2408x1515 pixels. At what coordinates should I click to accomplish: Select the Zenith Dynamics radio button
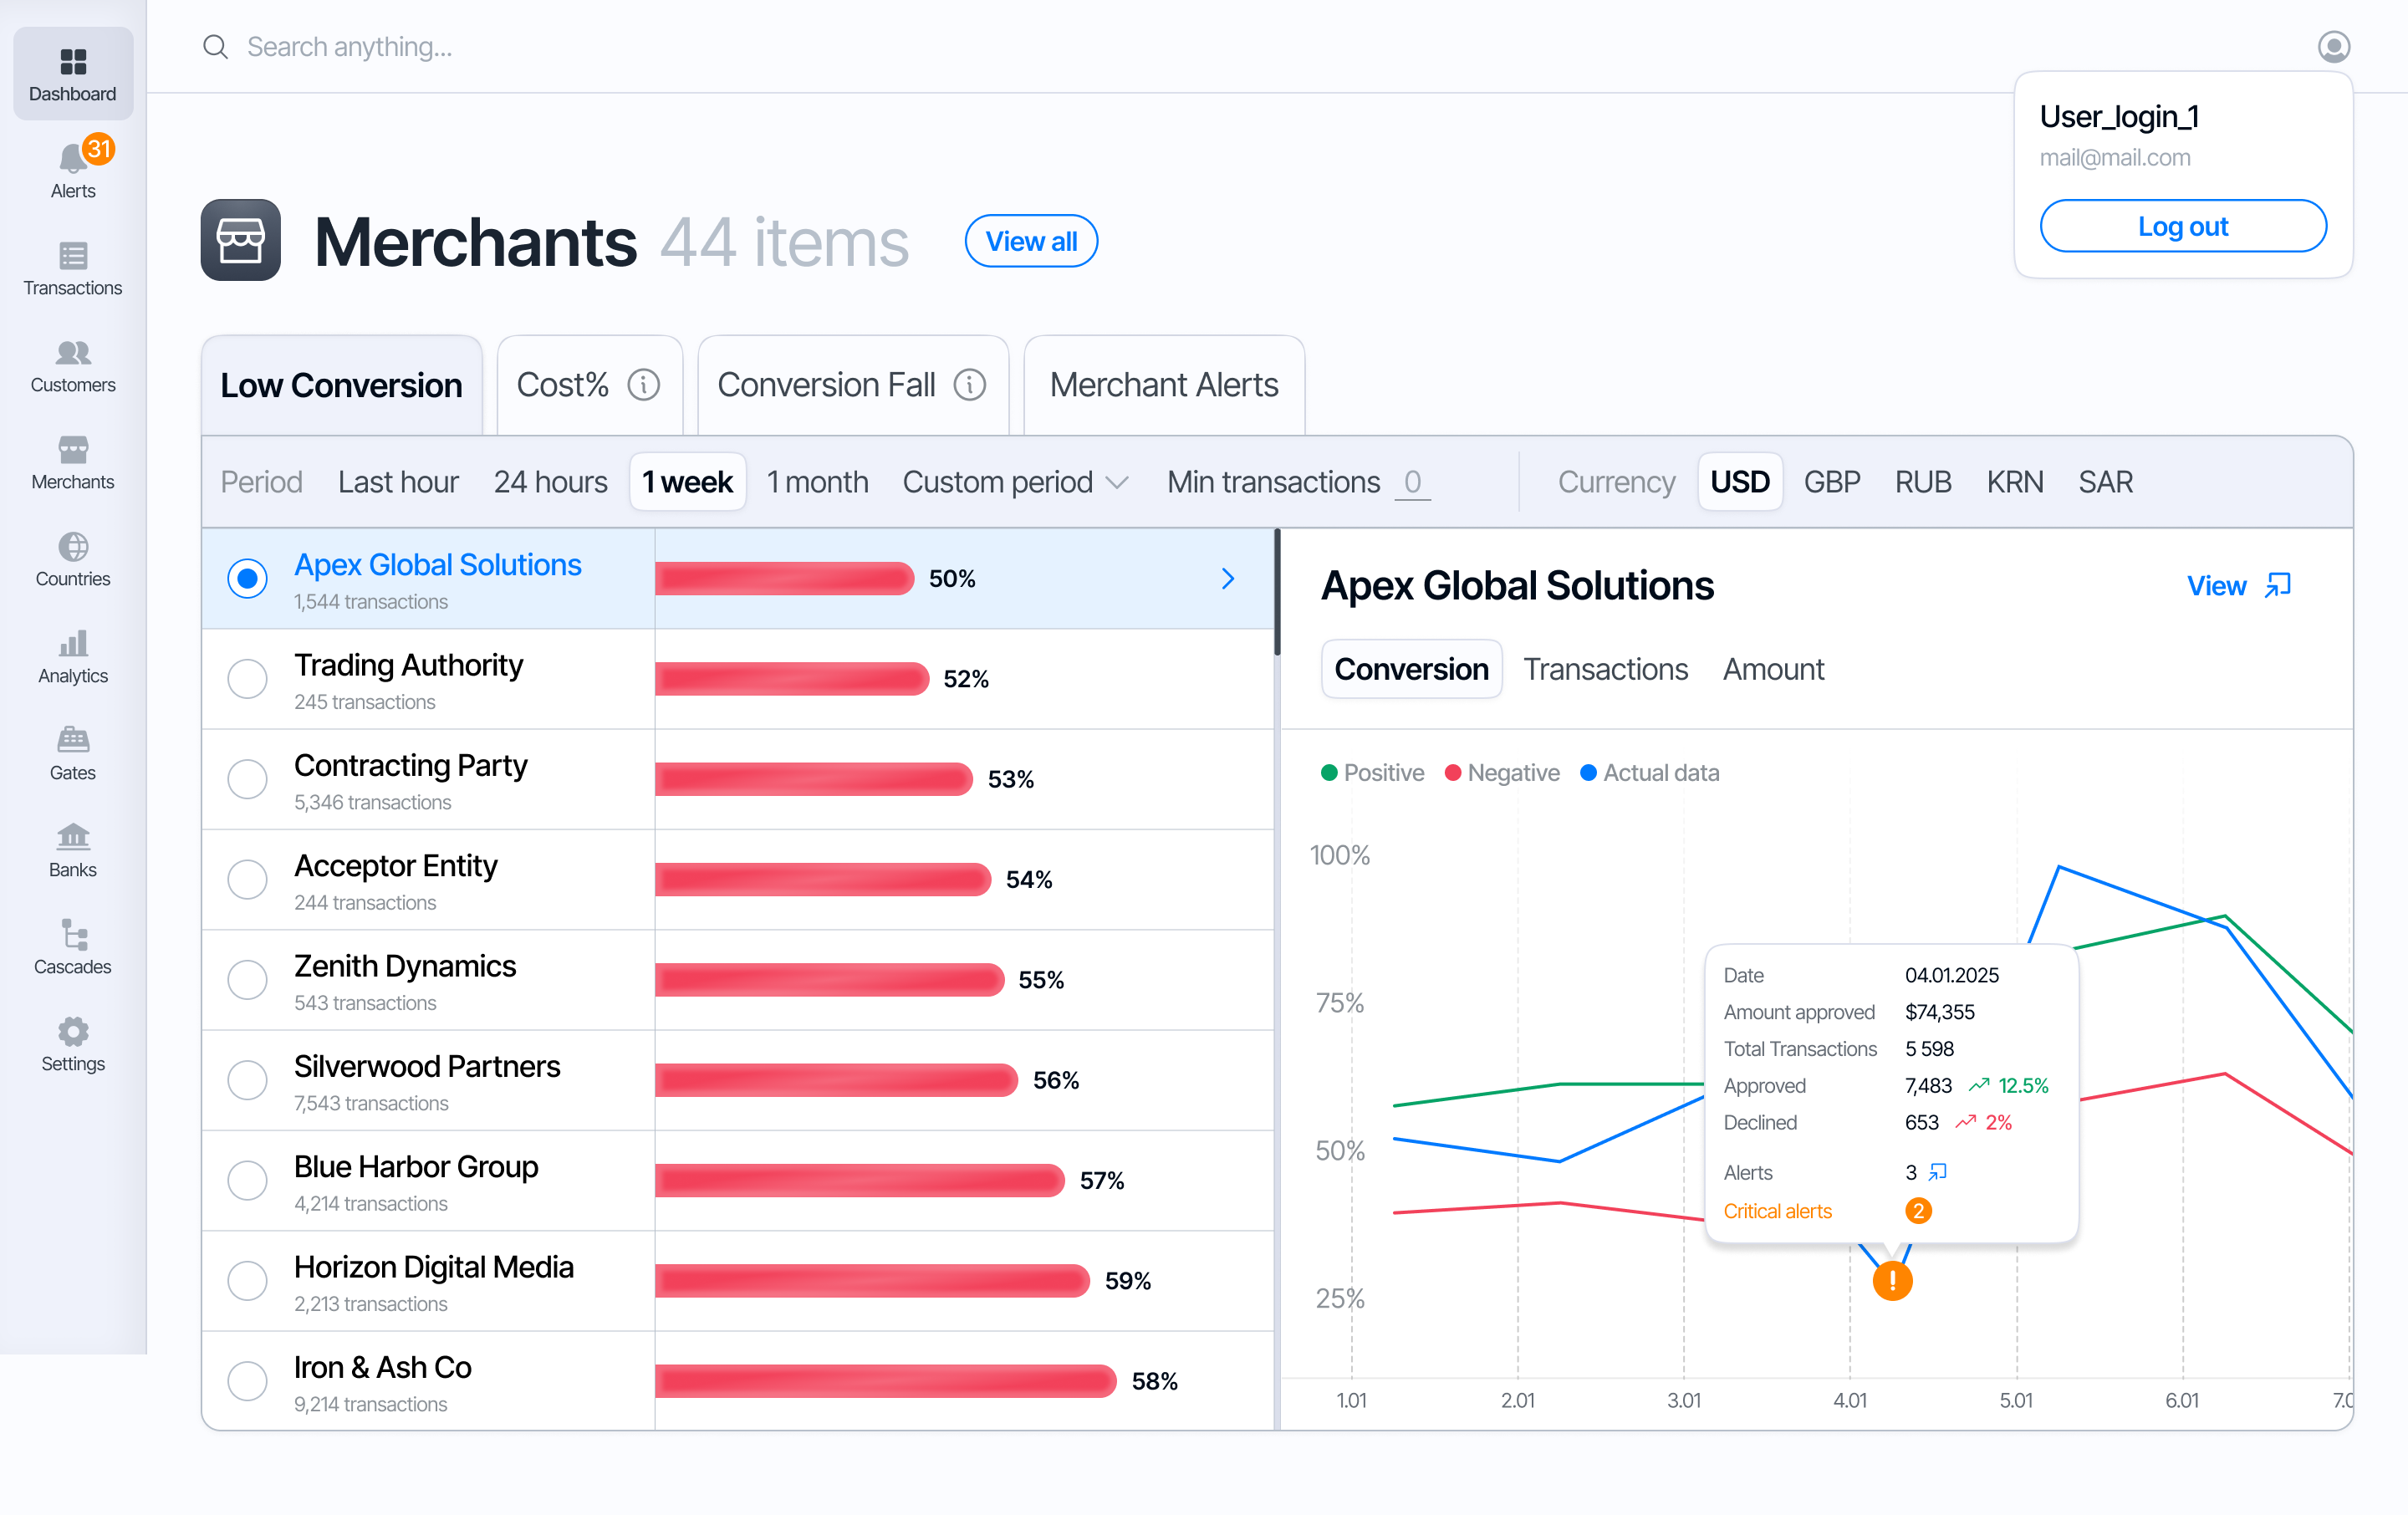click(x=247, y=980)
